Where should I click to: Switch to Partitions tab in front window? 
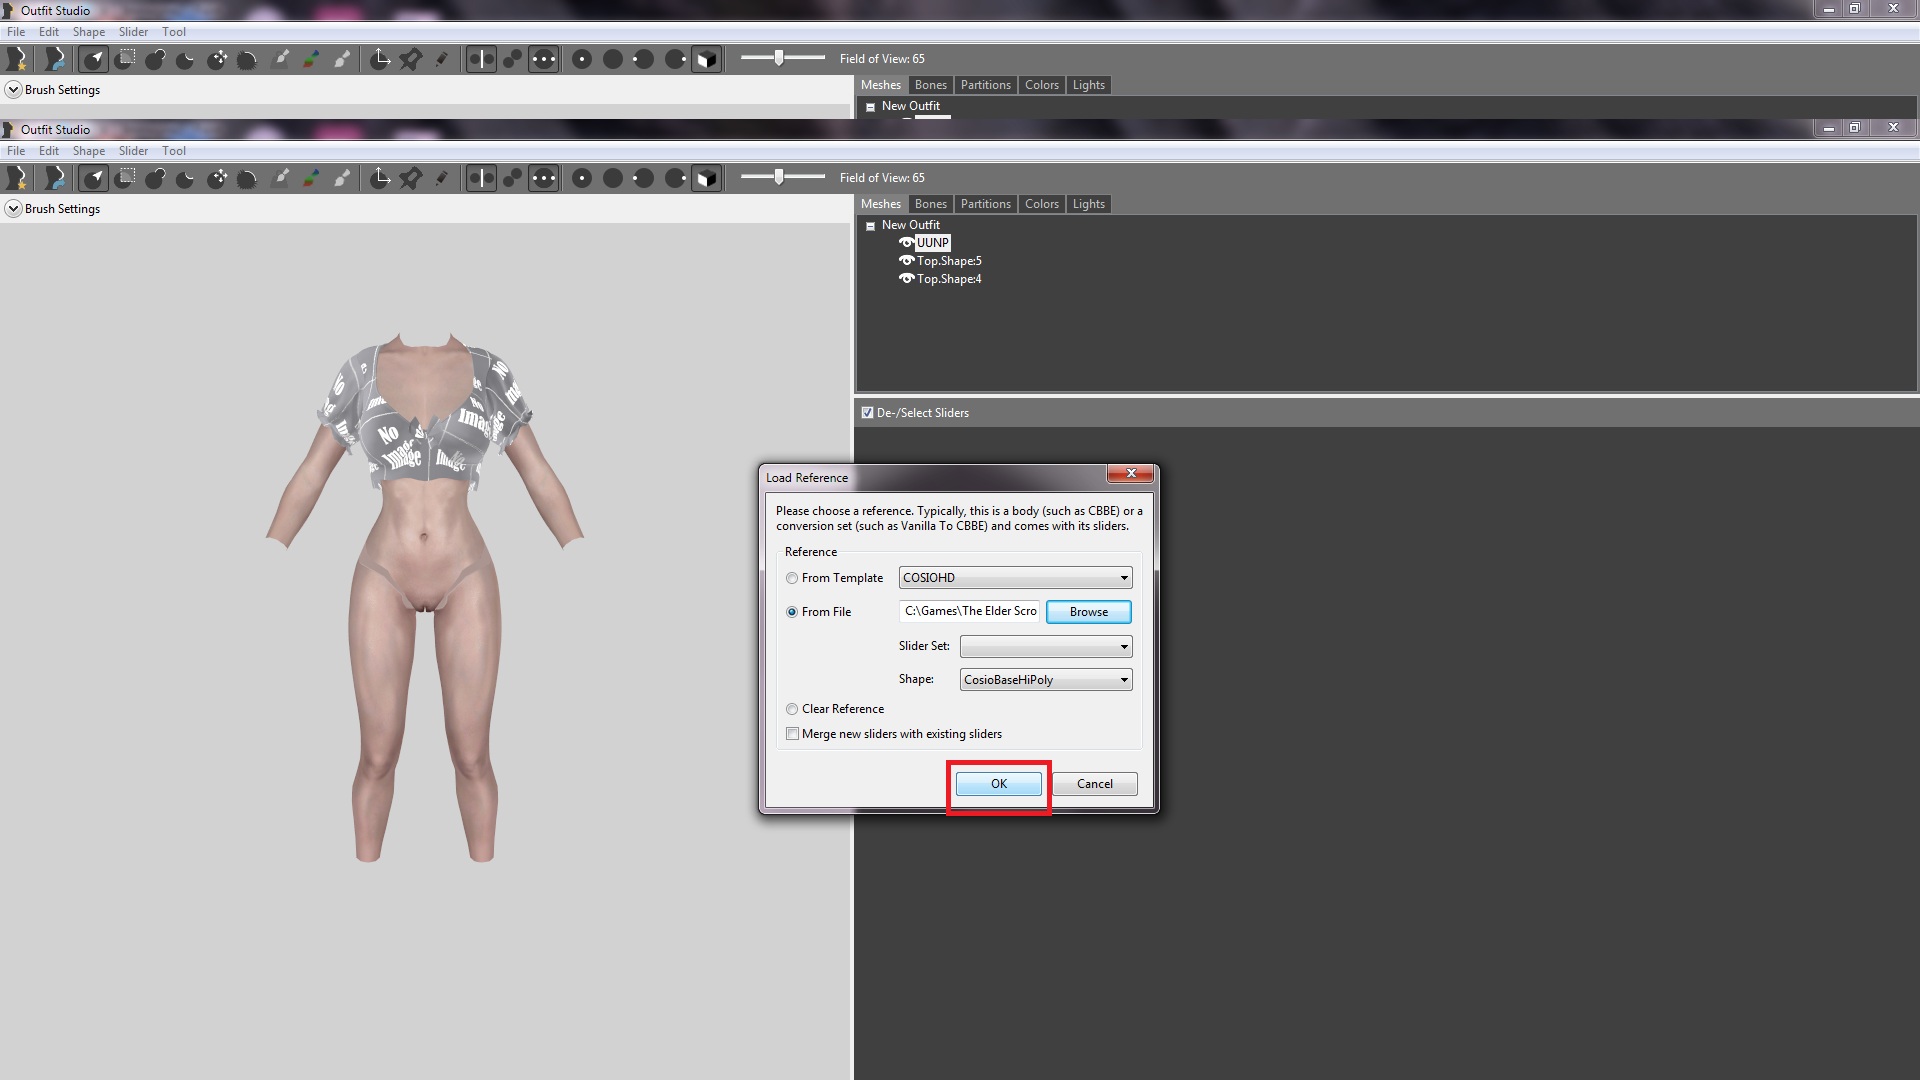tap(985, 204)
